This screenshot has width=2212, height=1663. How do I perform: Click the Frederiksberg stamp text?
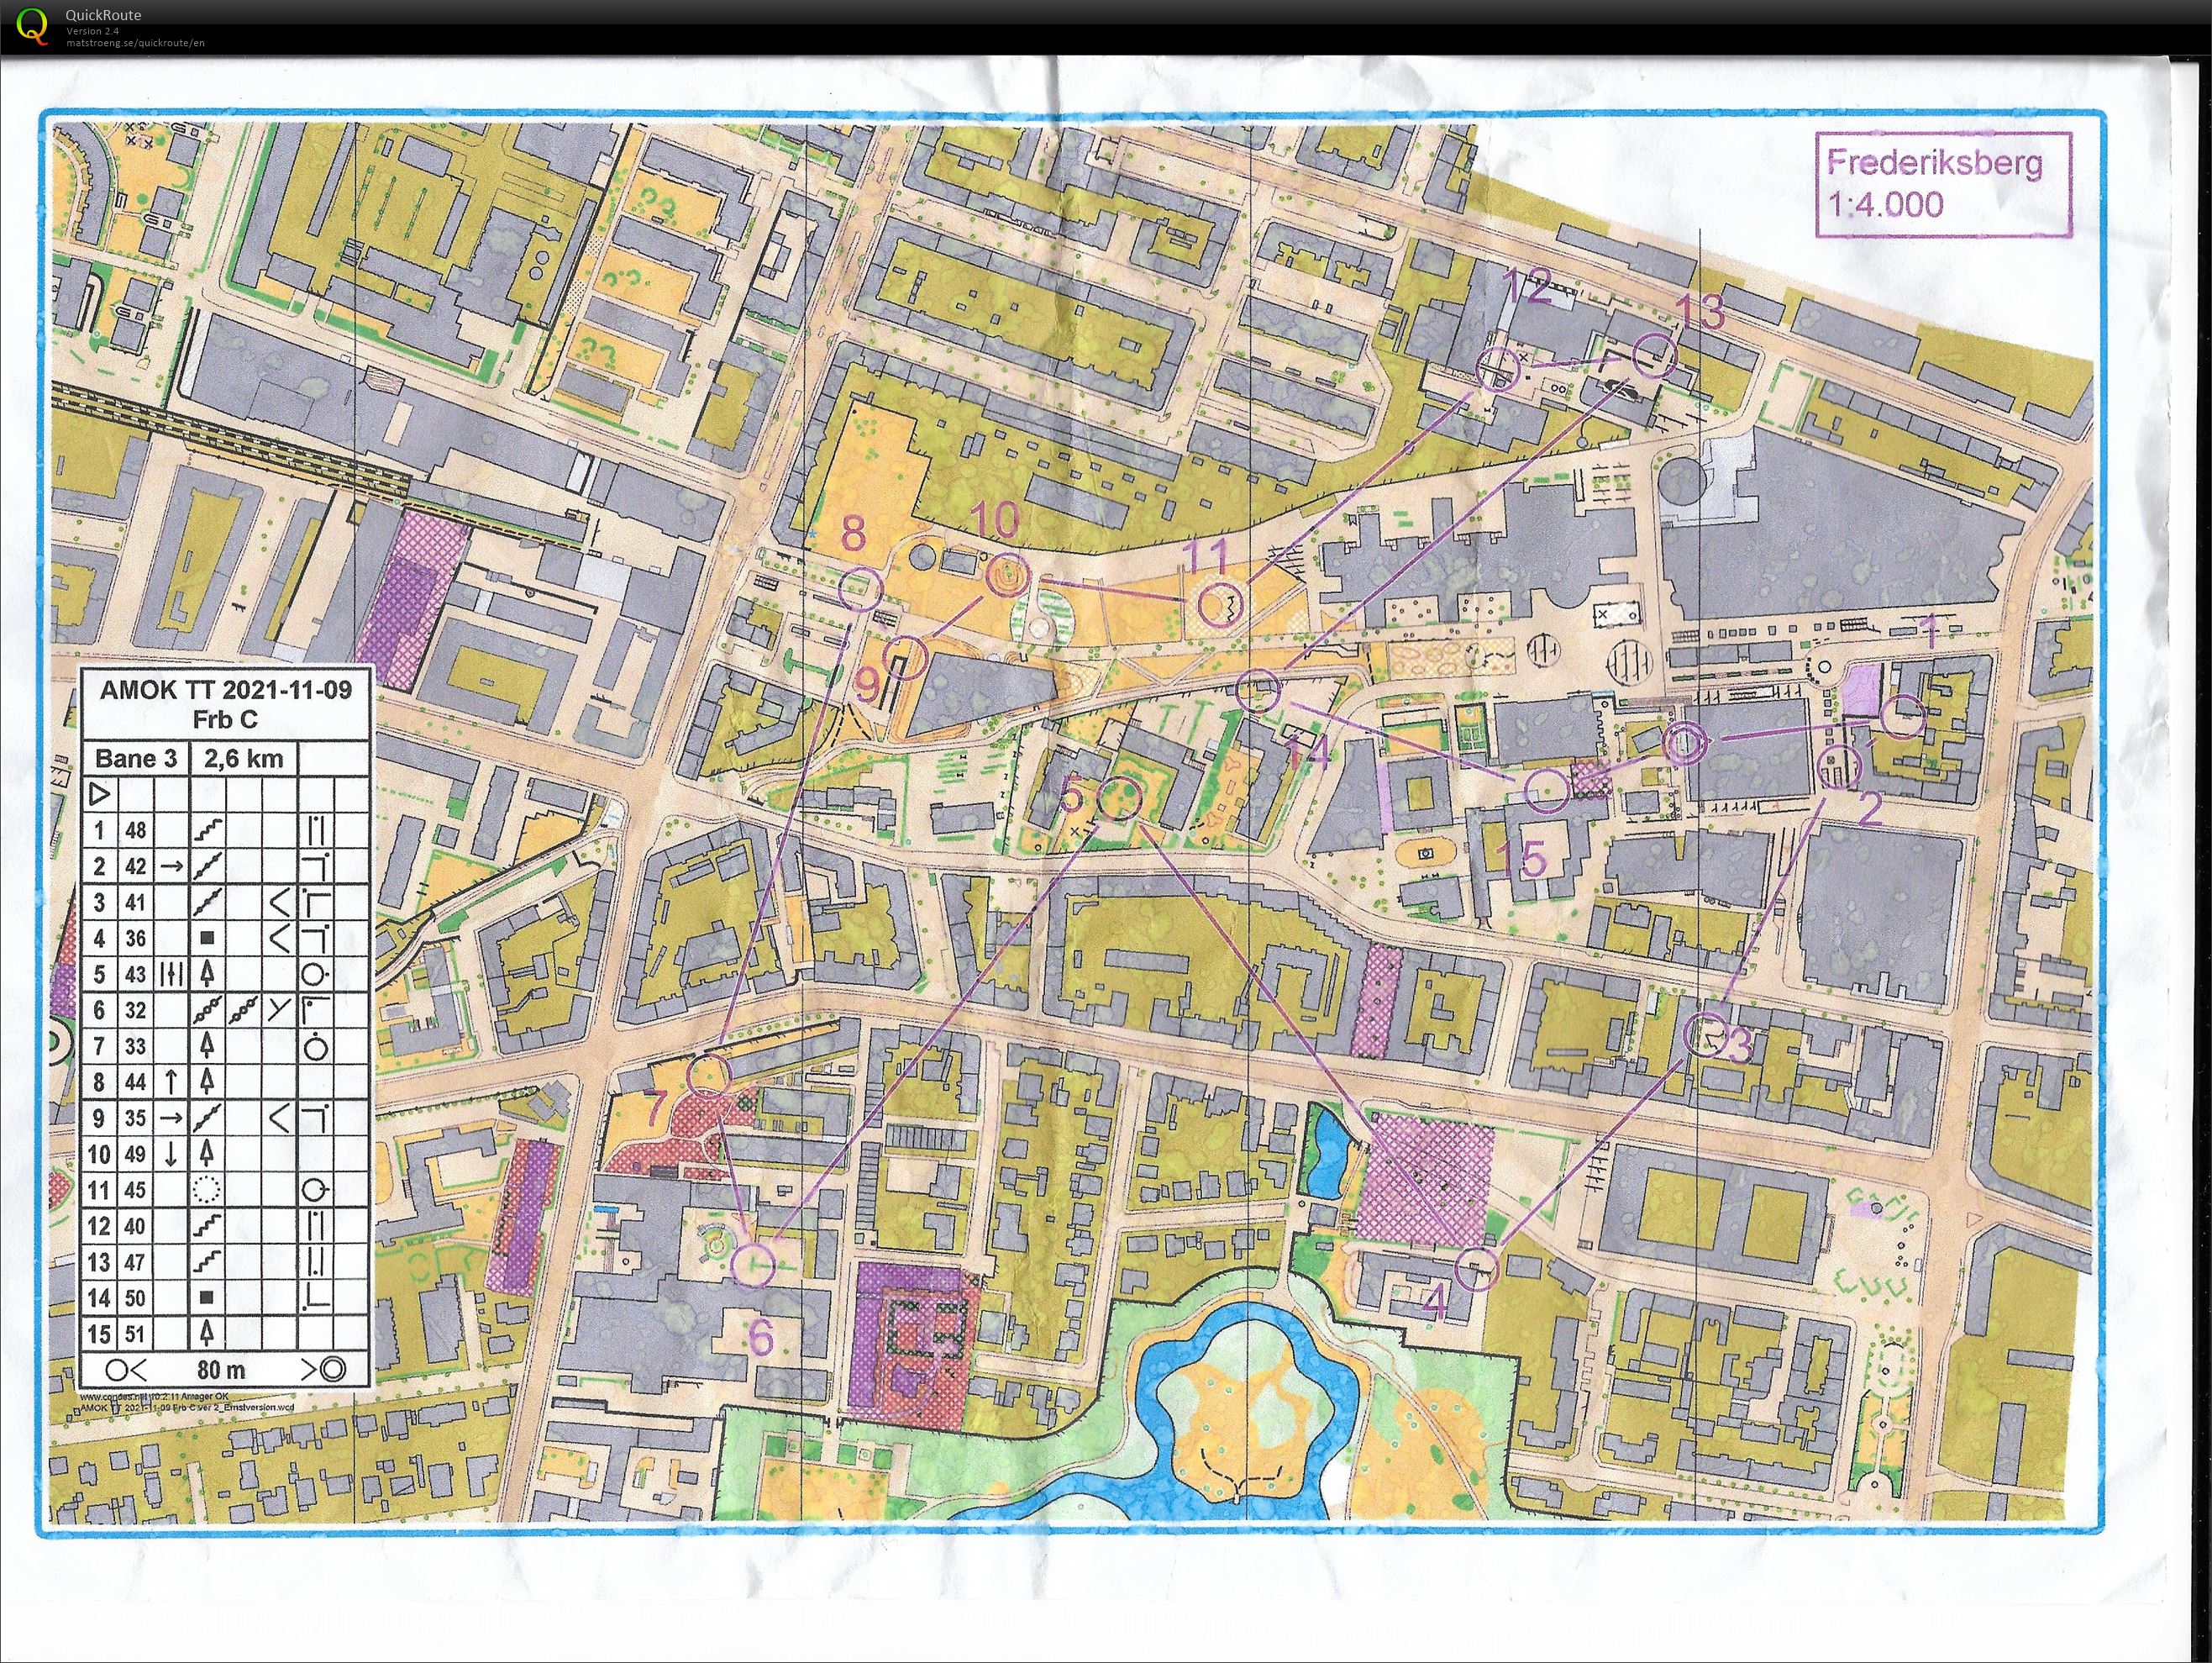click(1934, 162)
